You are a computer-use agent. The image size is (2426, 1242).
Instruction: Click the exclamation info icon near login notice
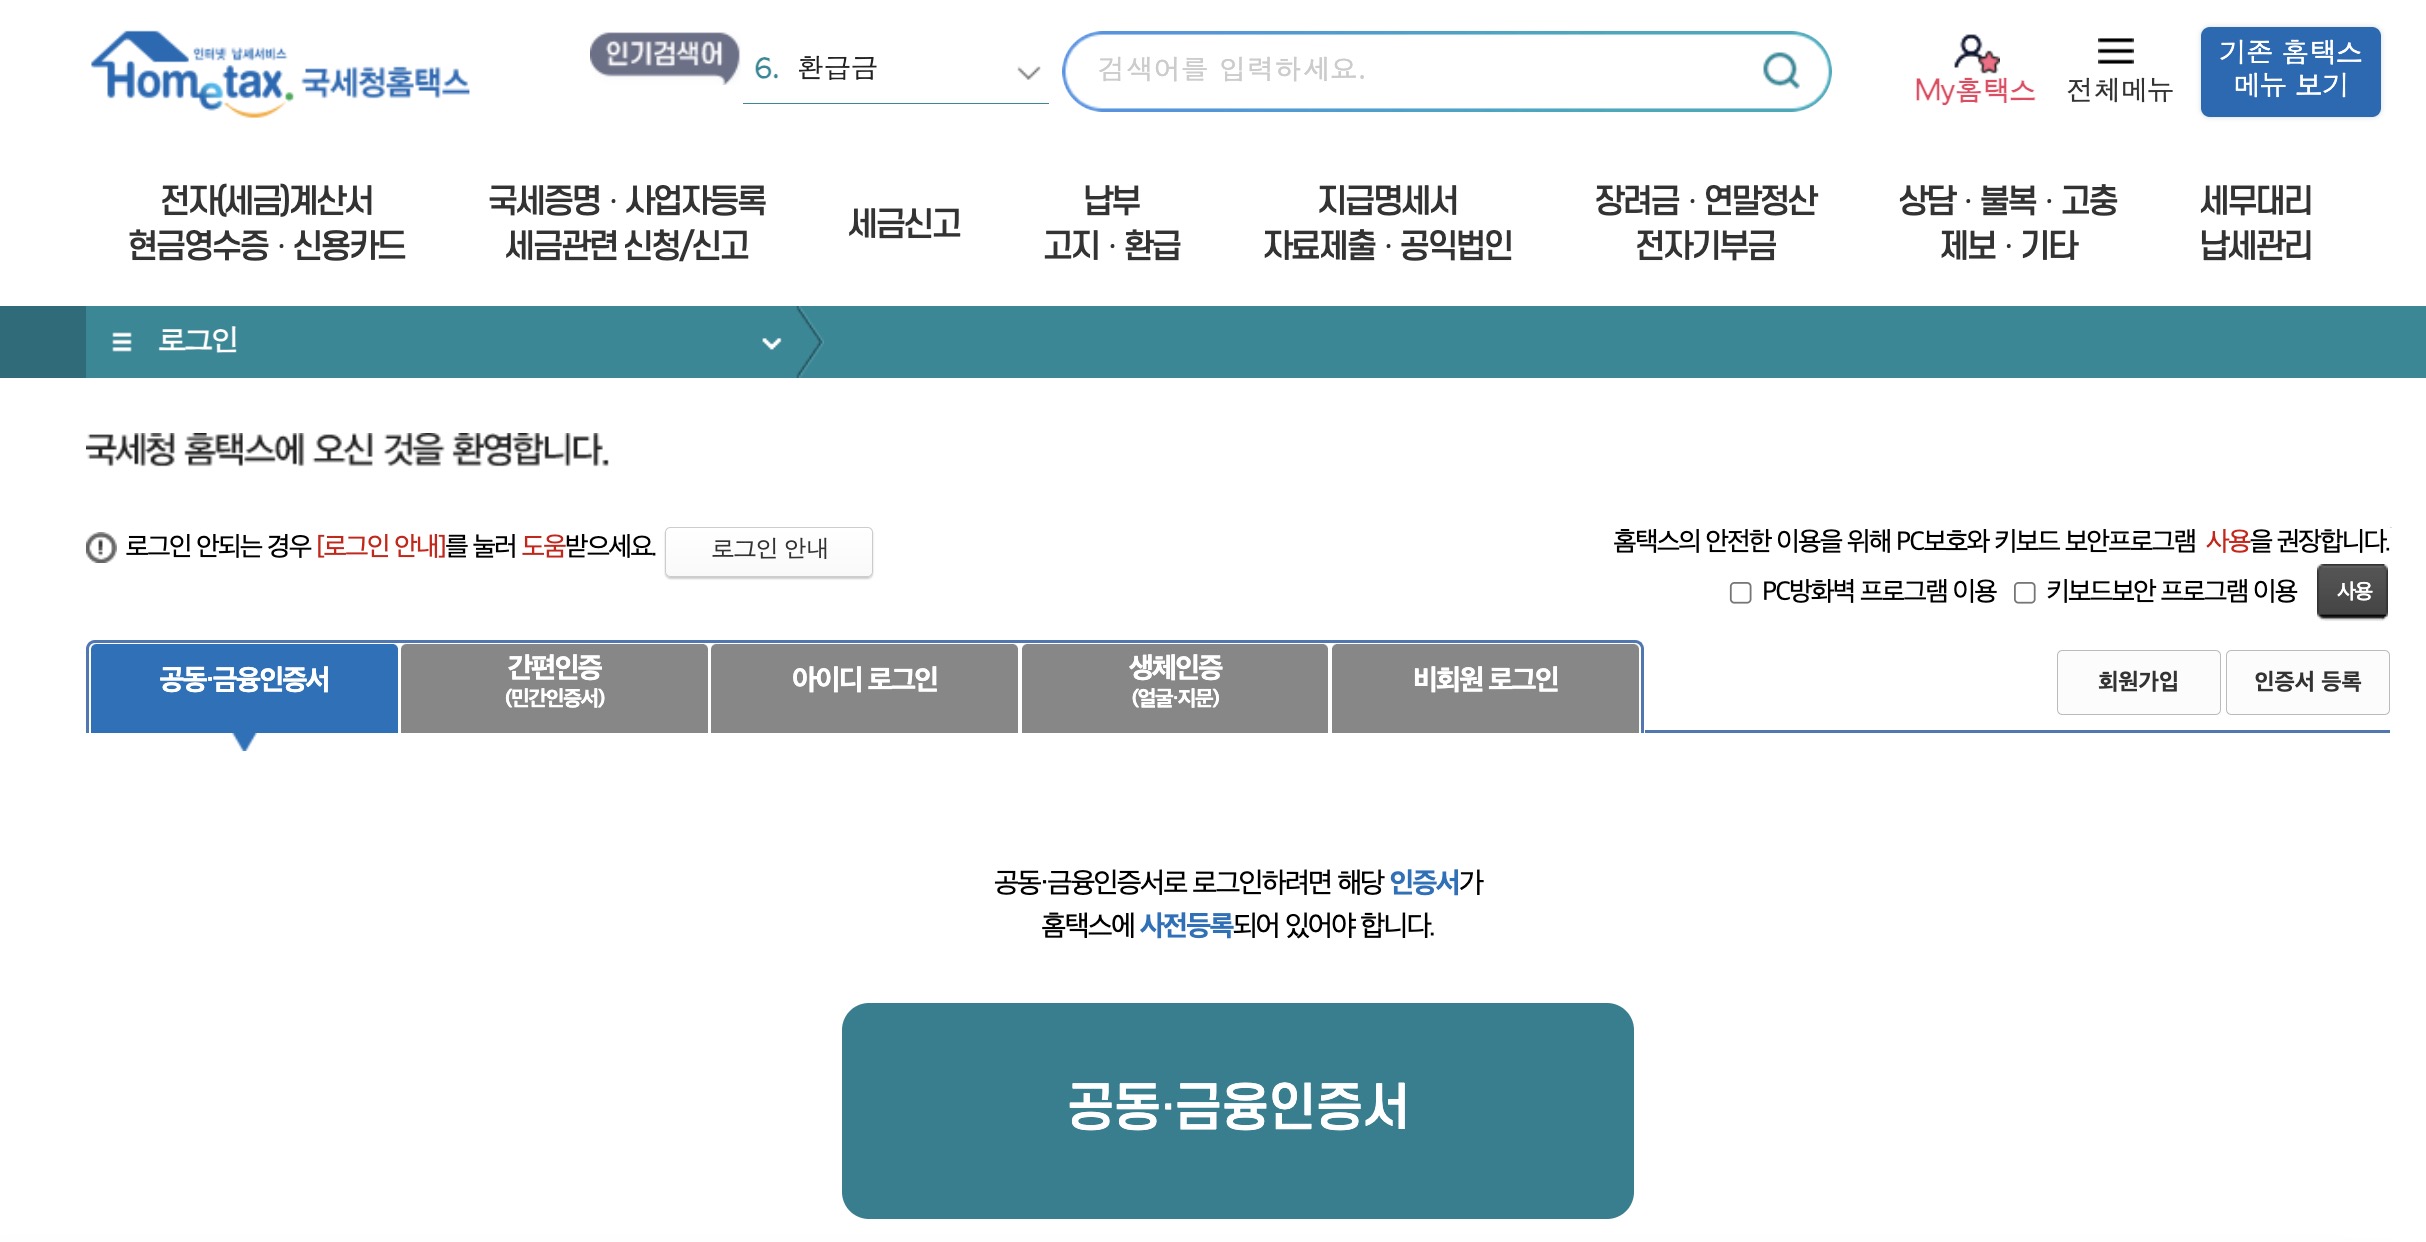[101, 548]
